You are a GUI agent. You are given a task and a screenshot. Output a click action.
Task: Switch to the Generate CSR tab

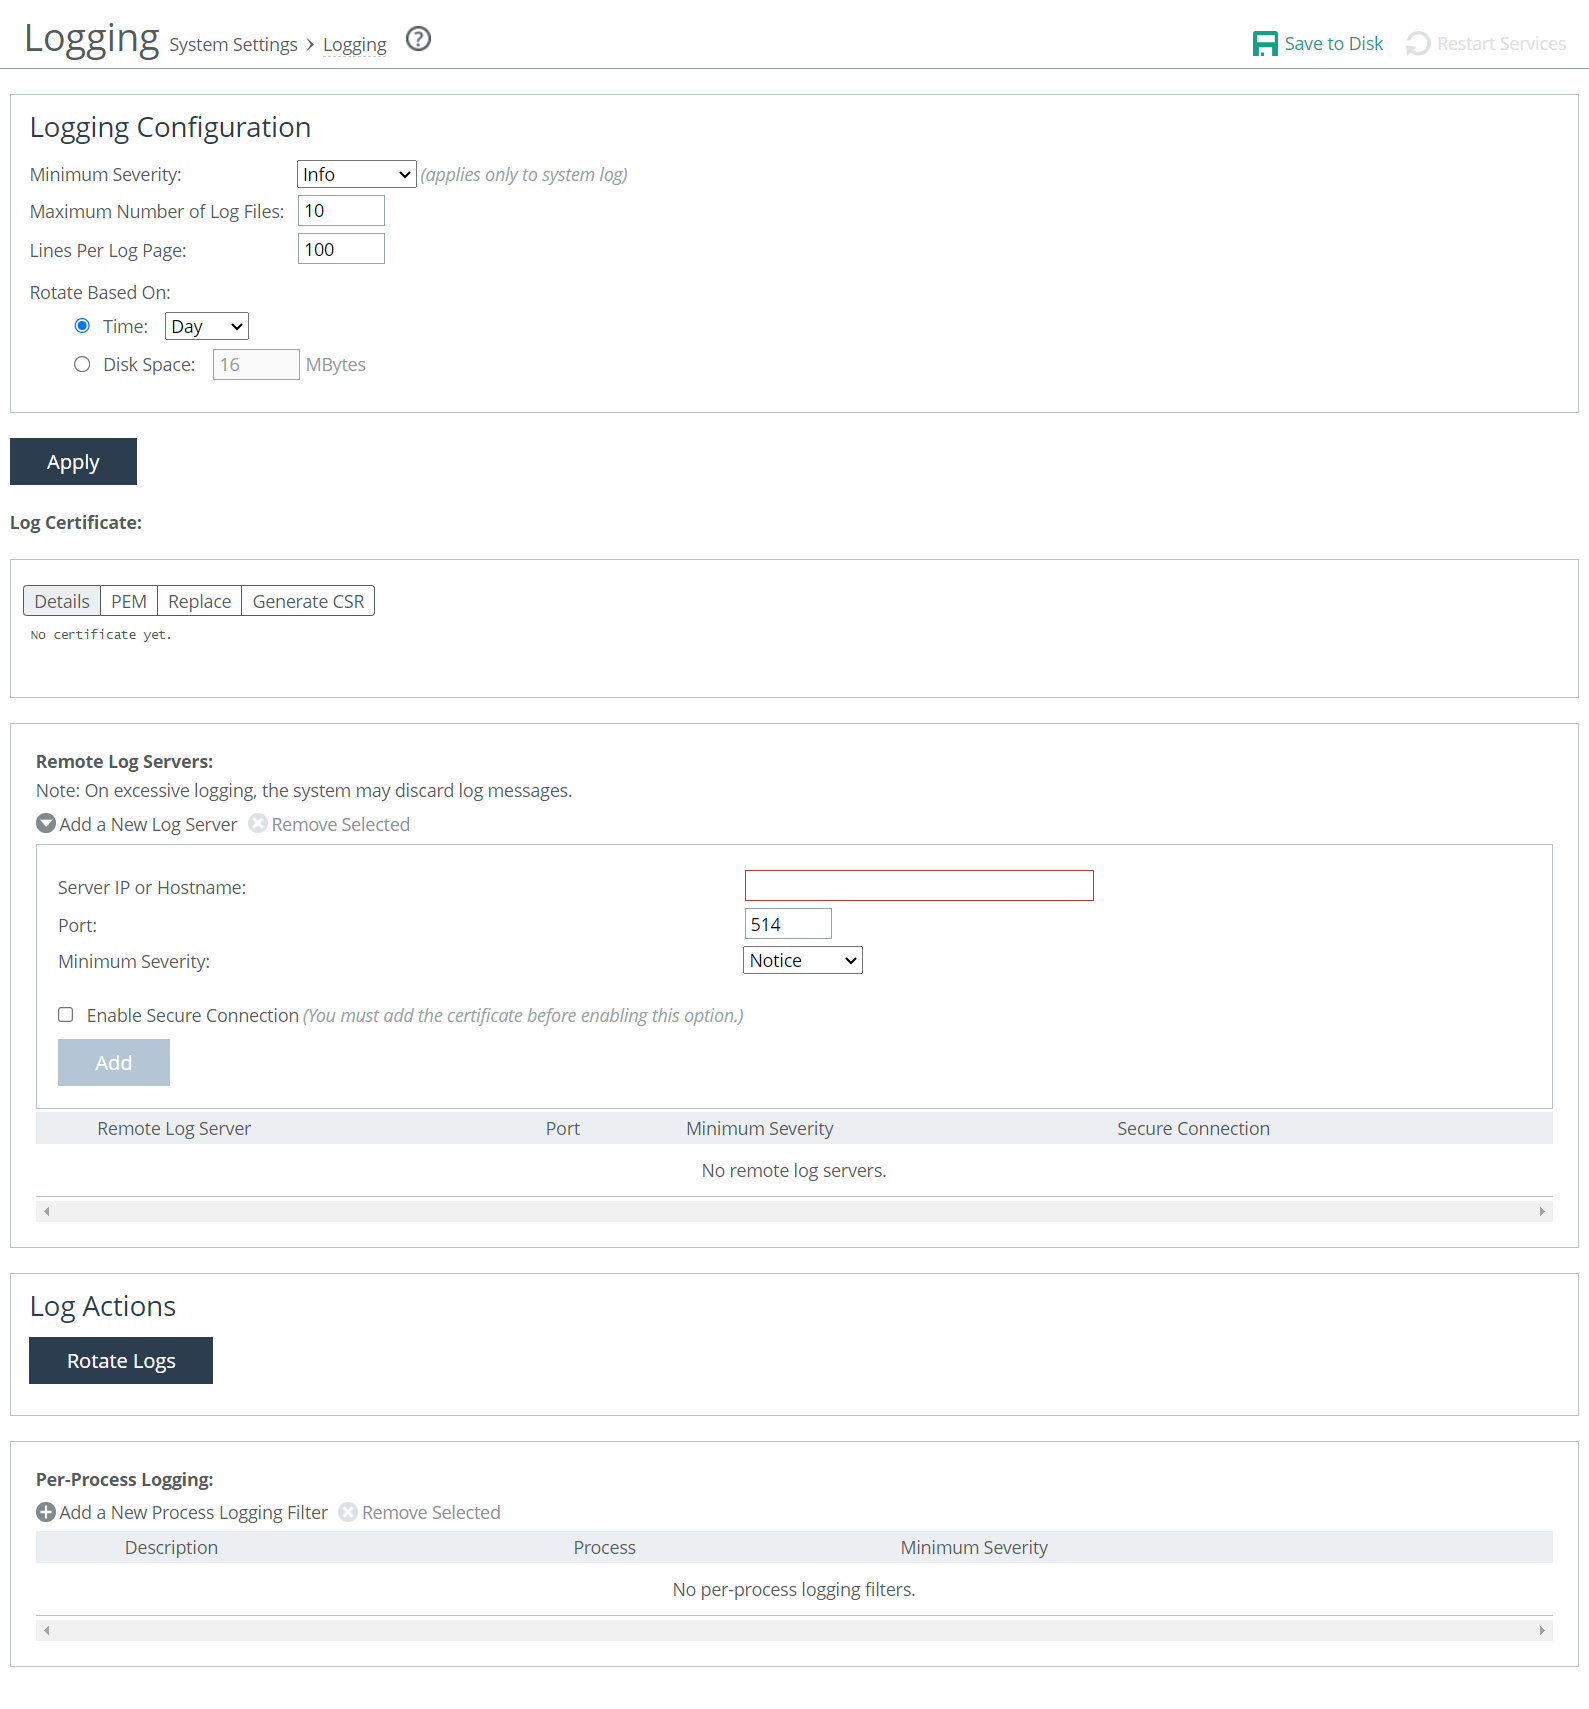pos(308,601)
